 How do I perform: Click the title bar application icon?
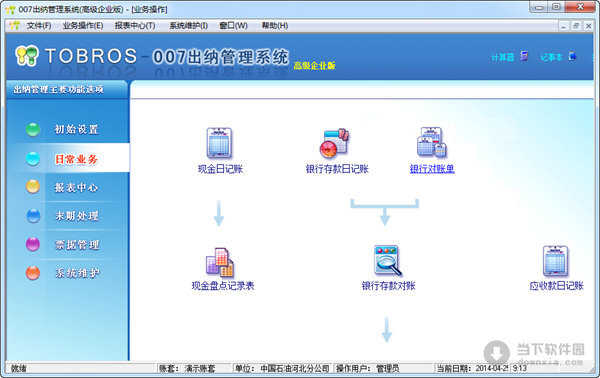point(10,9)
